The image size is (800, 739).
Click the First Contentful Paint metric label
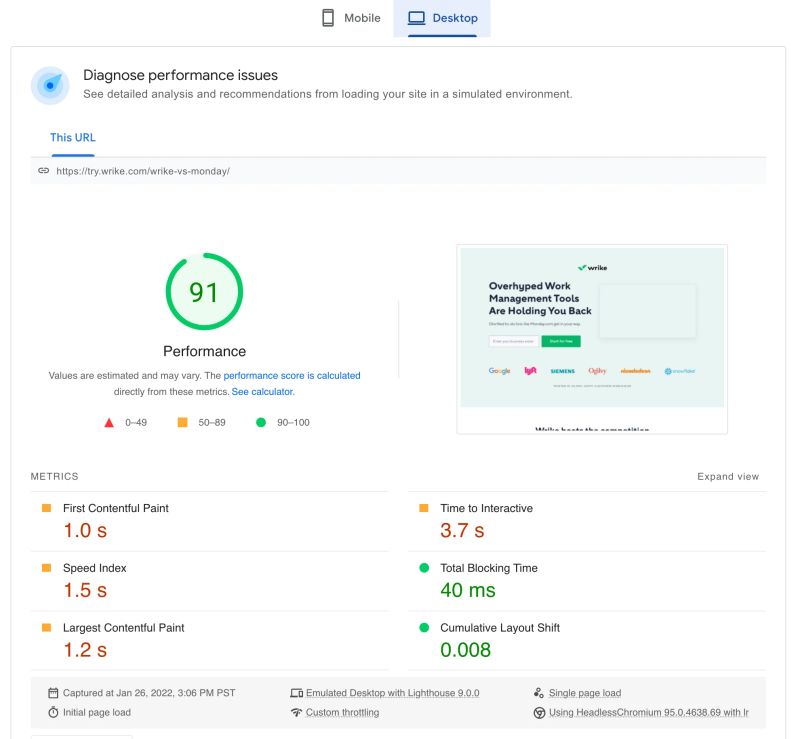click(116, 508)
